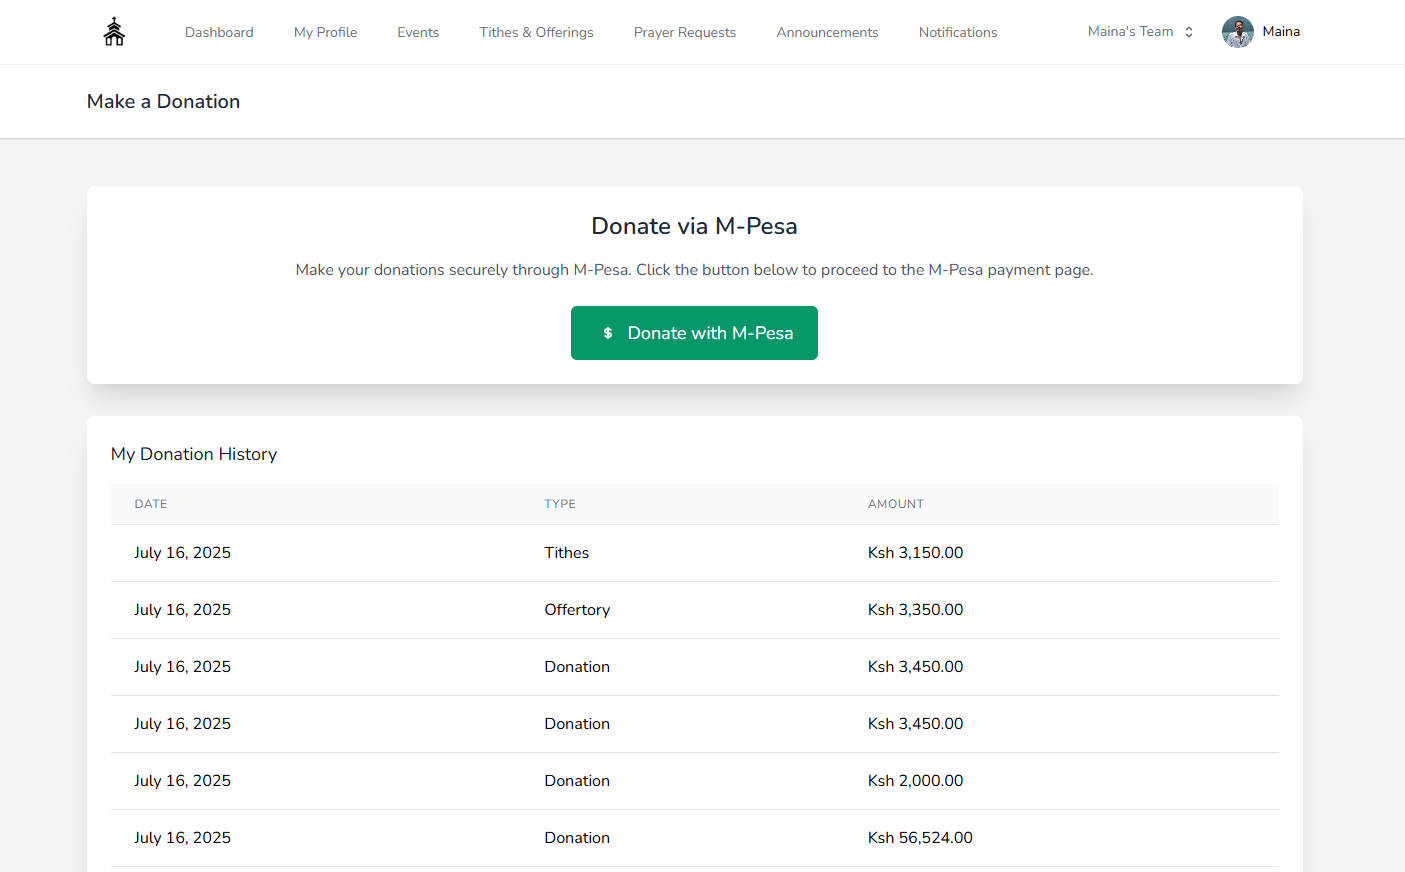Click the team switcher chevron arrows

click(1189, 32)
